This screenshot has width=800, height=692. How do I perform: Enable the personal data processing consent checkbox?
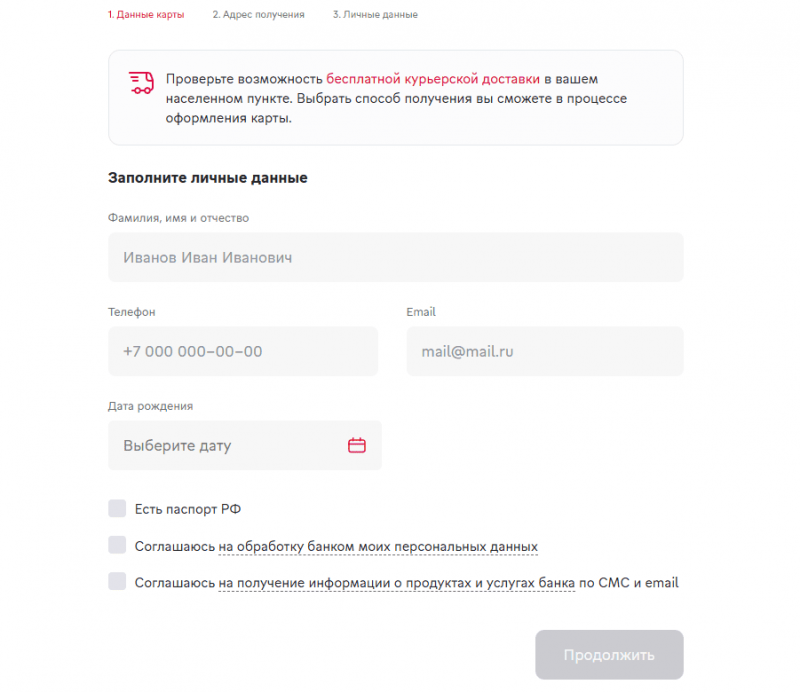click(x=116, y=546)
